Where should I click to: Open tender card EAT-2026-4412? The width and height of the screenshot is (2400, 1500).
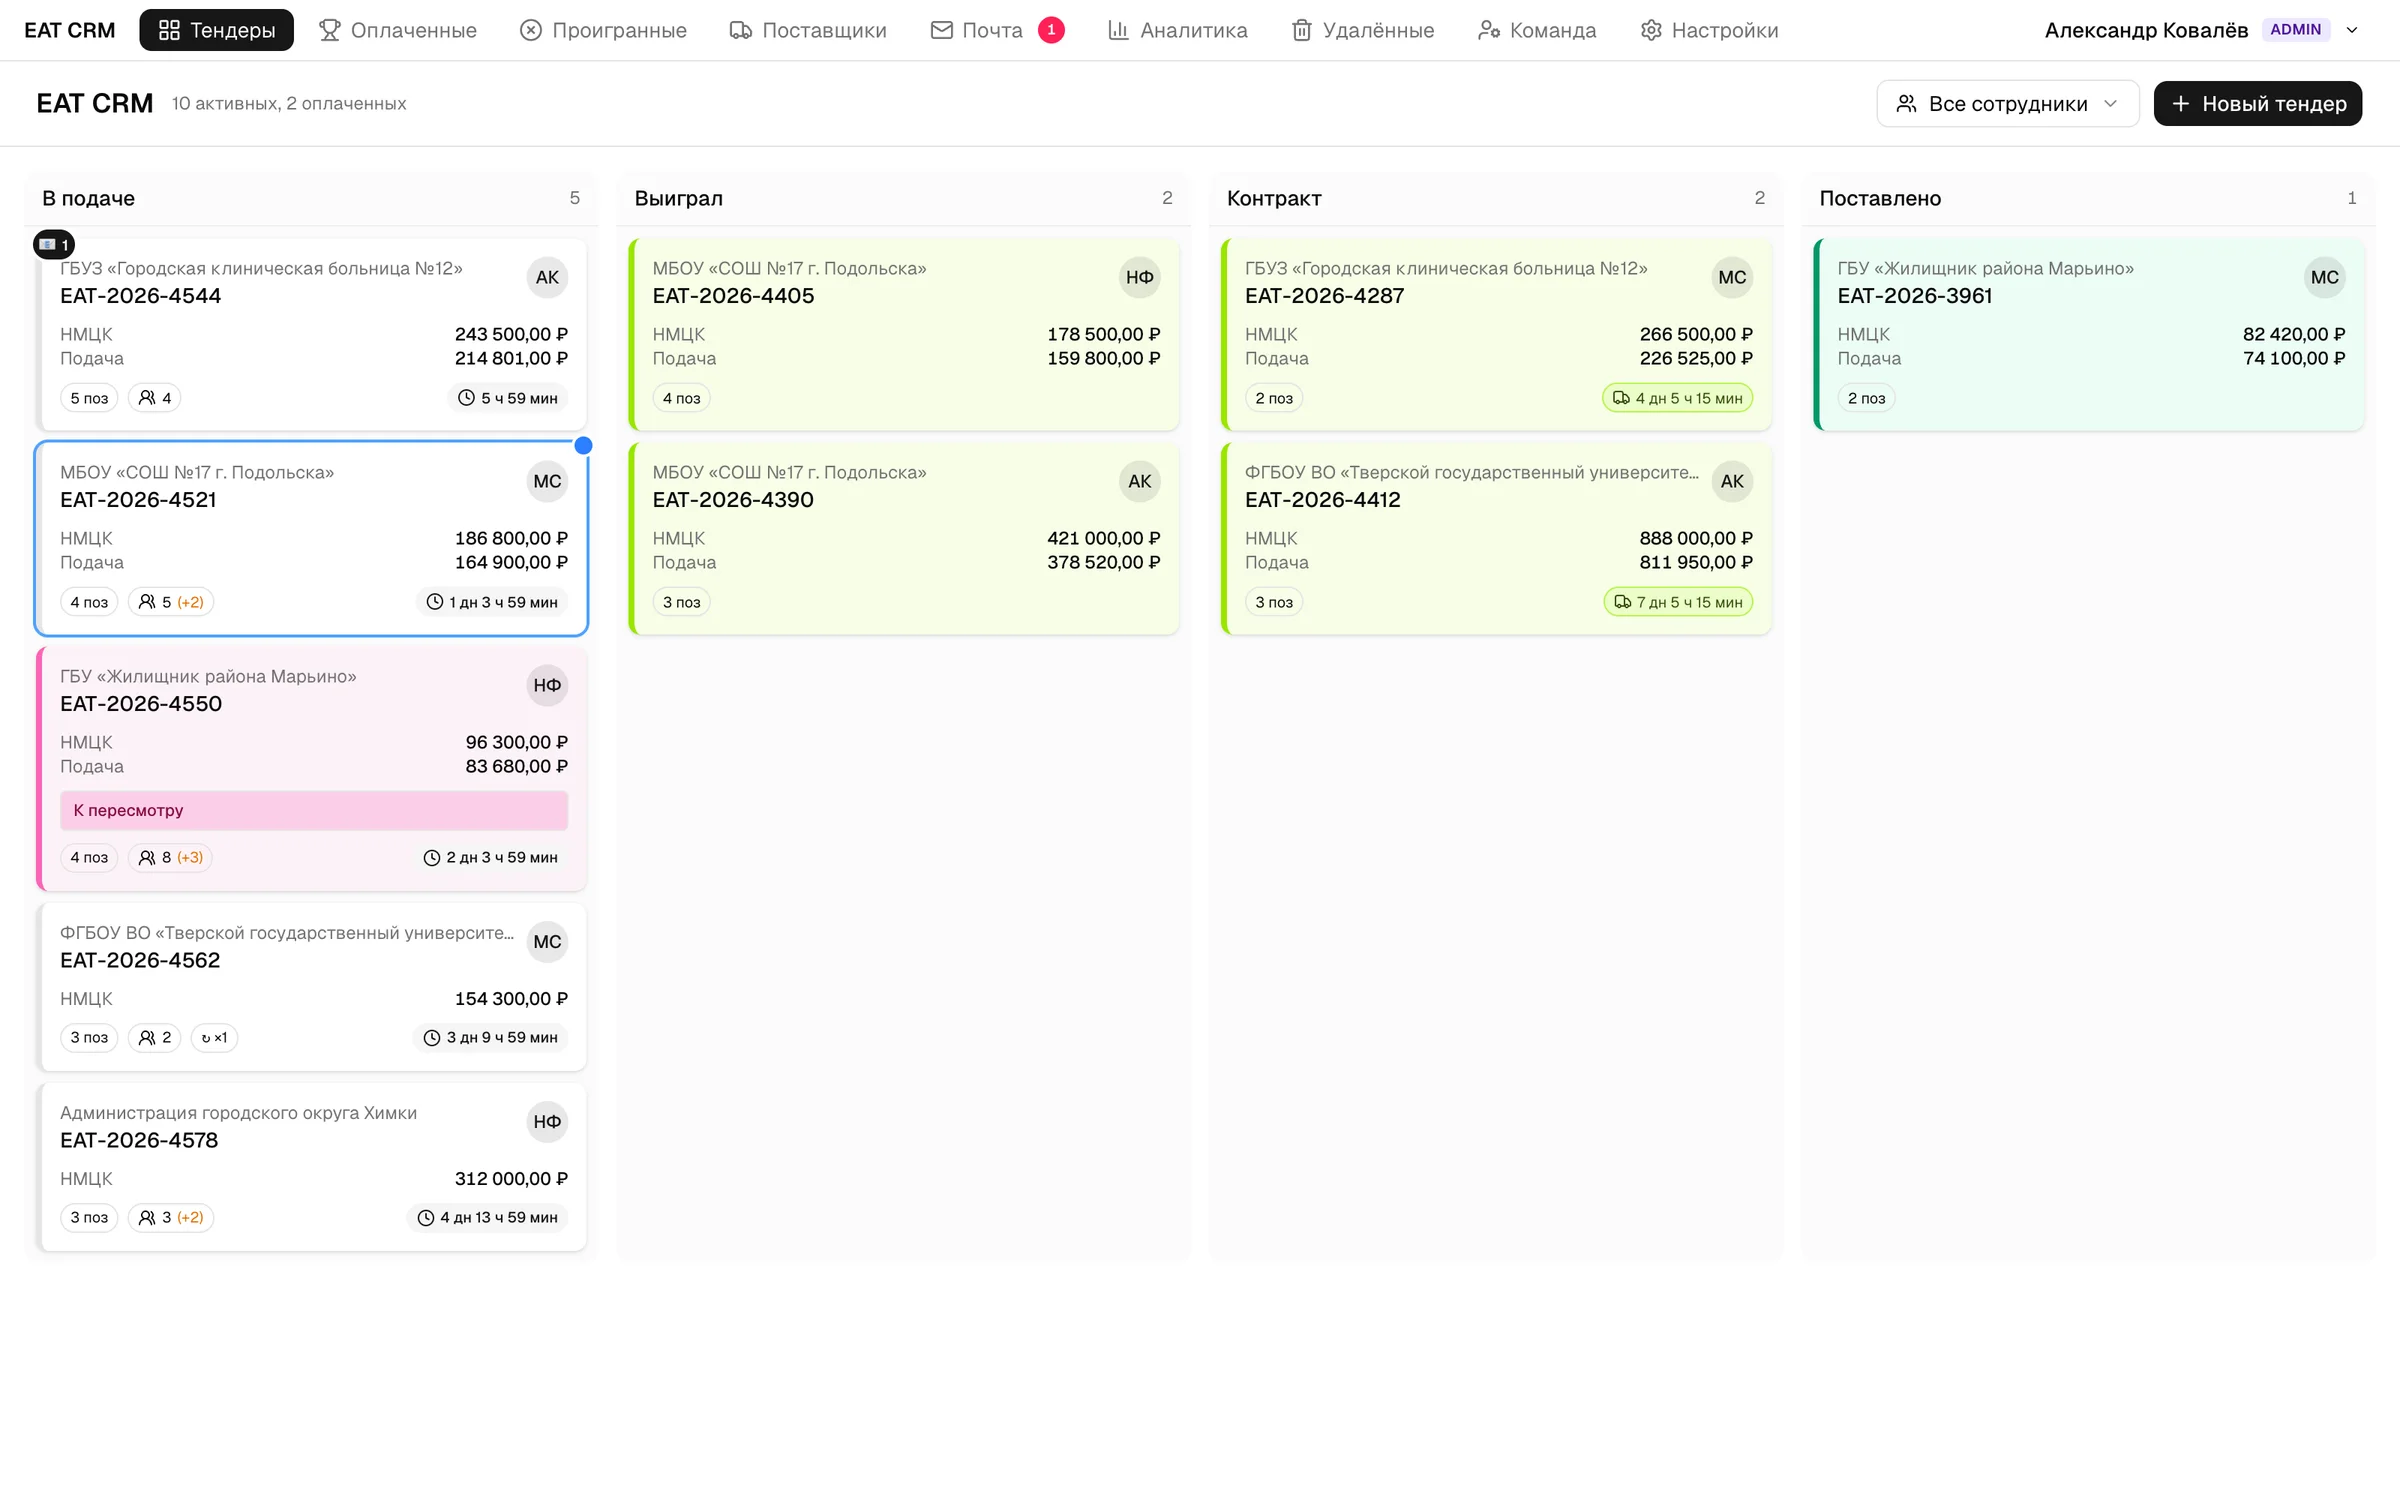[1497, 539]
